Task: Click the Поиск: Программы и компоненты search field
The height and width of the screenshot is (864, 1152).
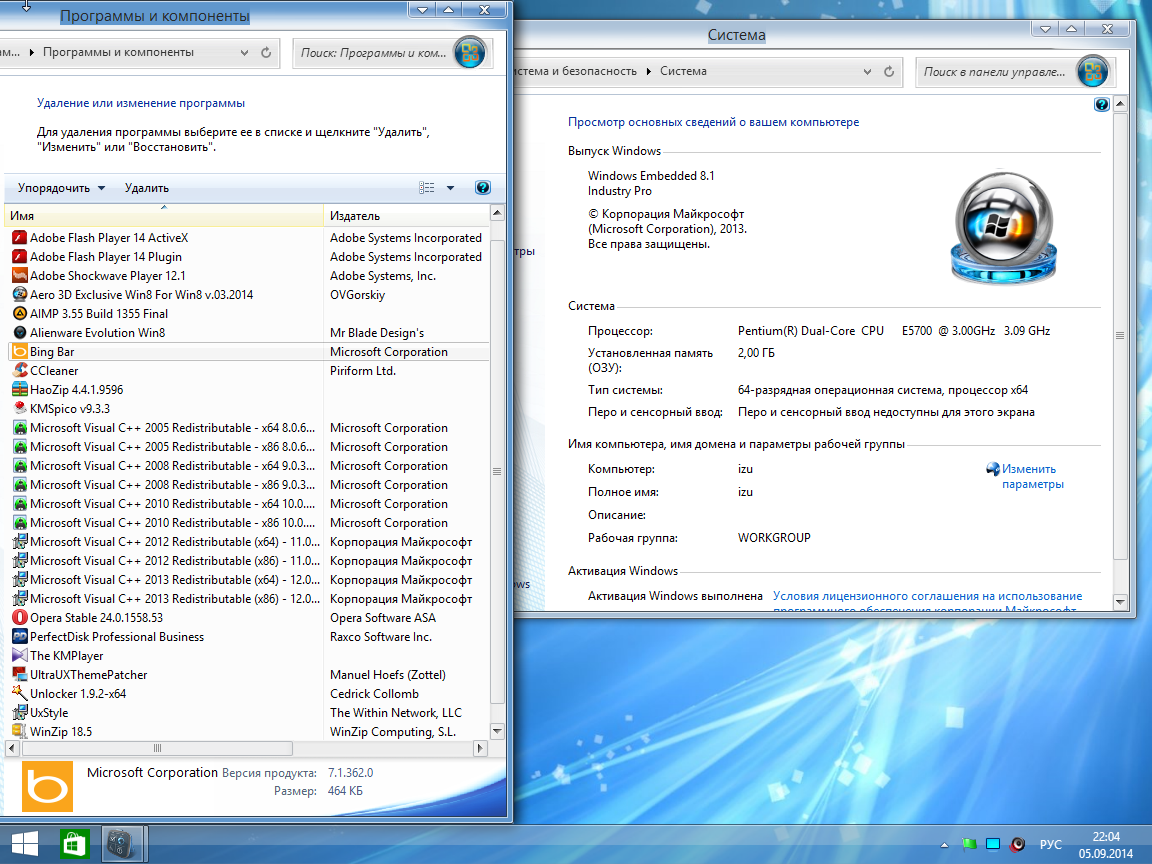Action: pos(373,53)
